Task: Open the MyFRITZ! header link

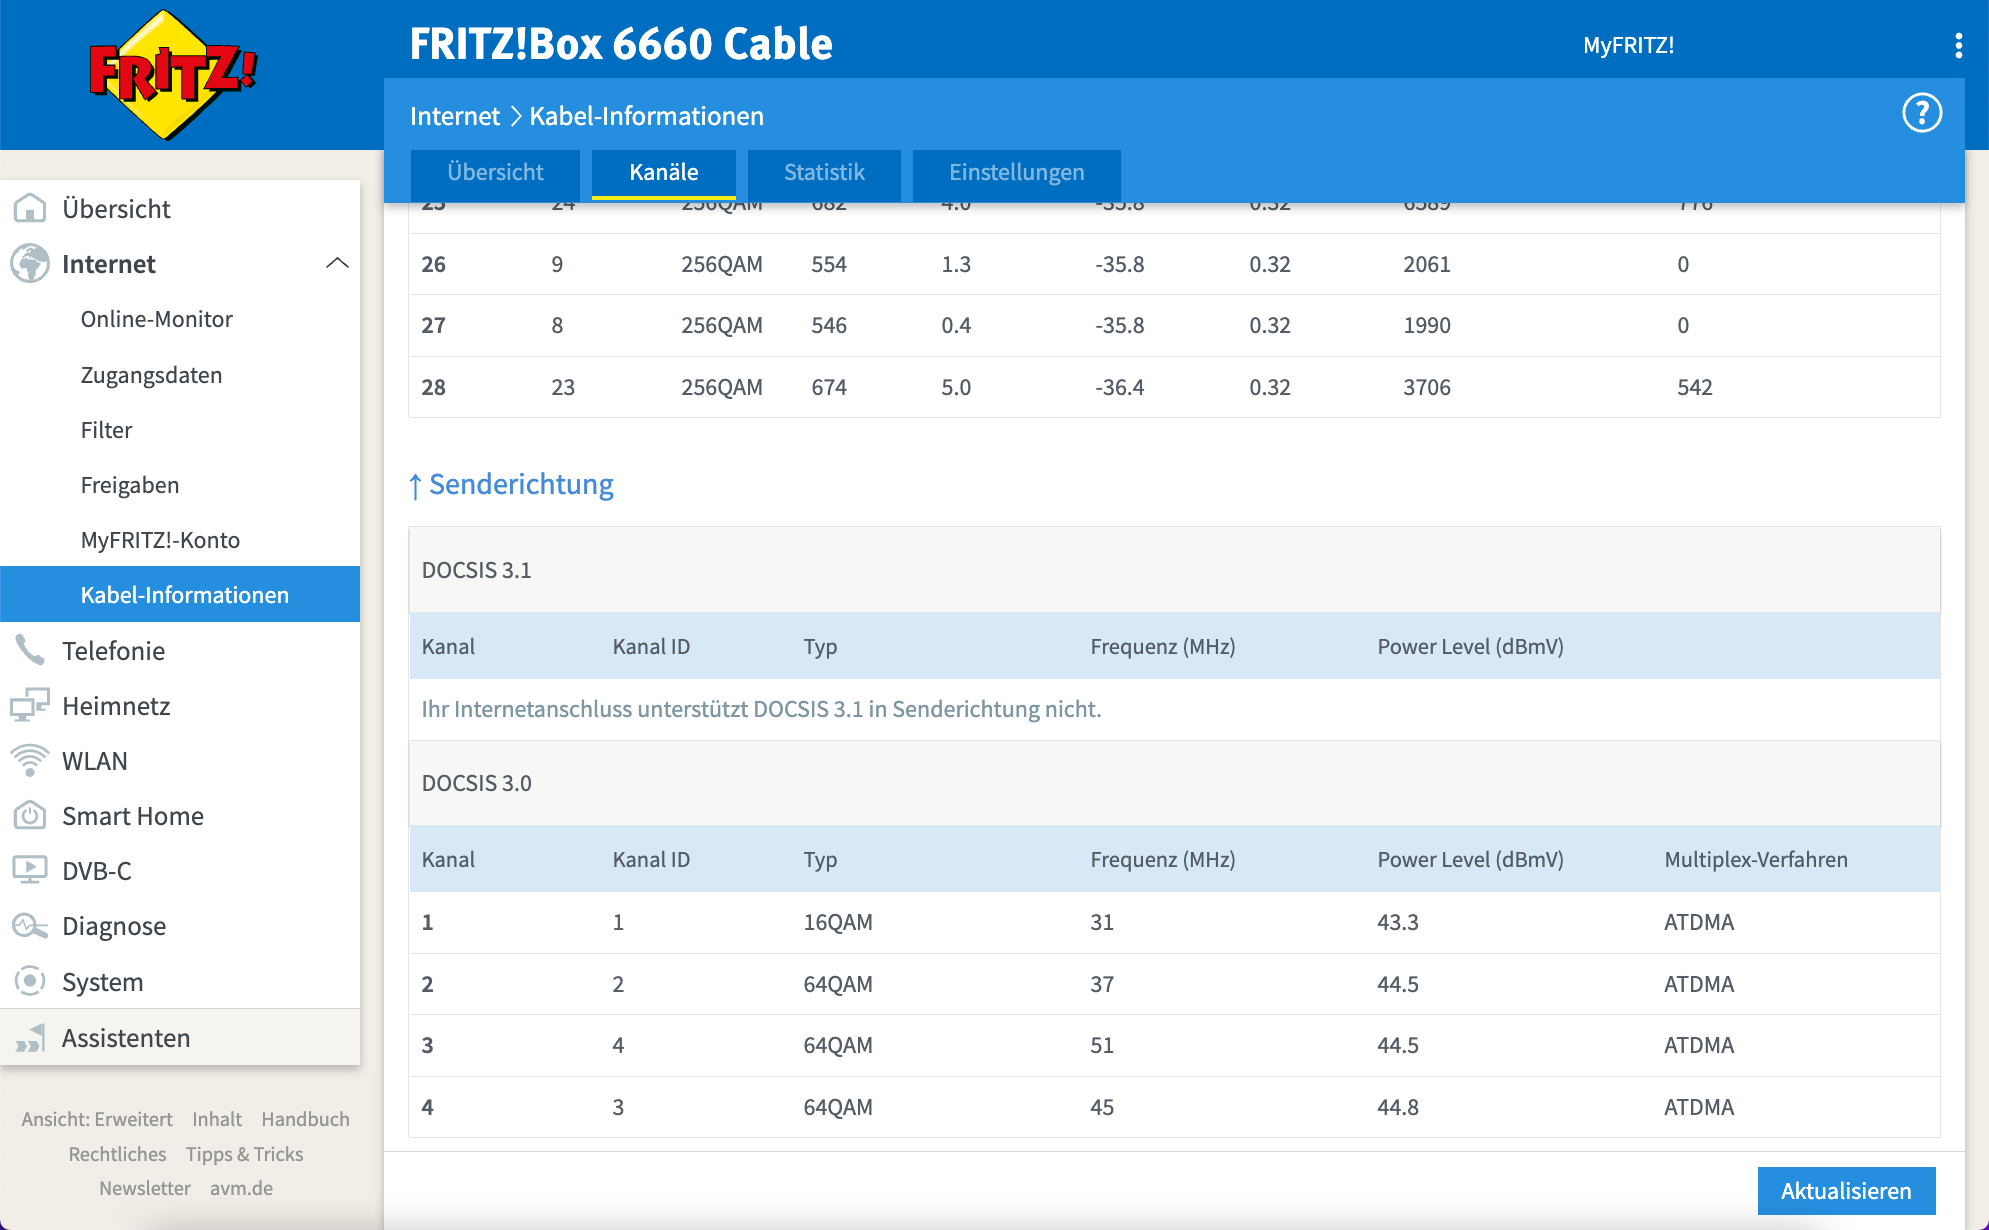Action: [x=1628, y=45]
